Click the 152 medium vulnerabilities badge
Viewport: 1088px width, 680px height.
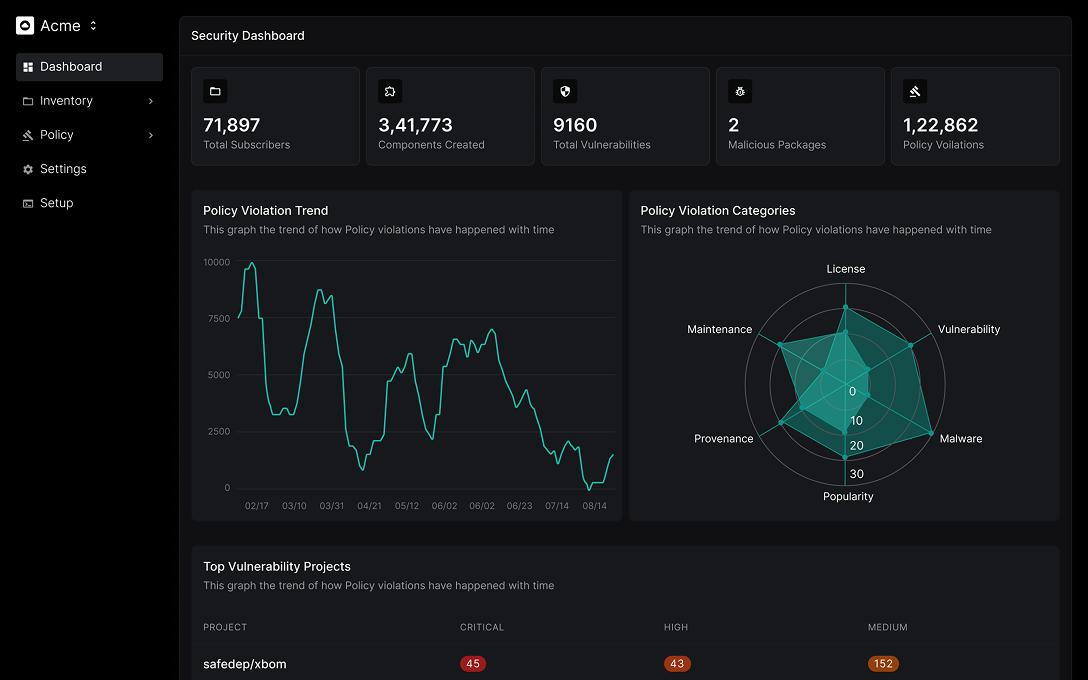883,663
